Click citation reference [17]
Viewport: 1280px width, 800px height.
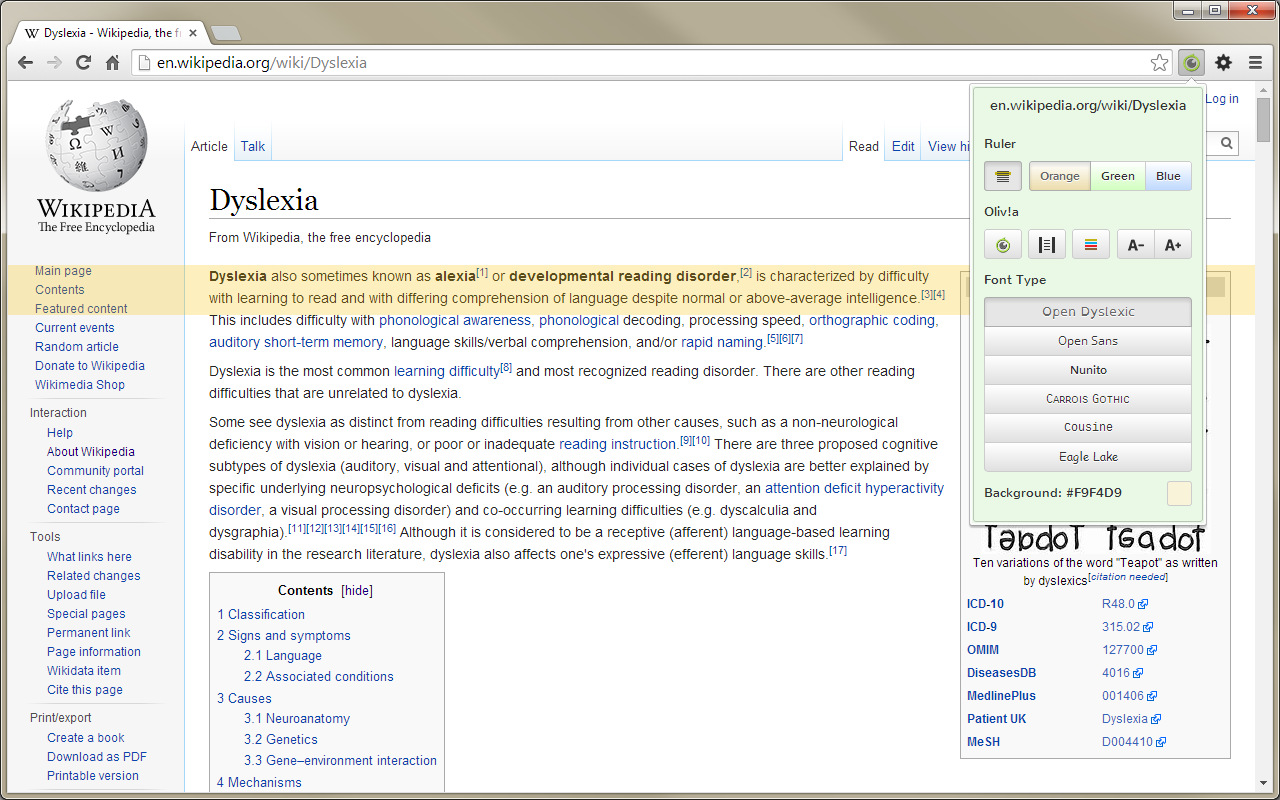point(838,551)
